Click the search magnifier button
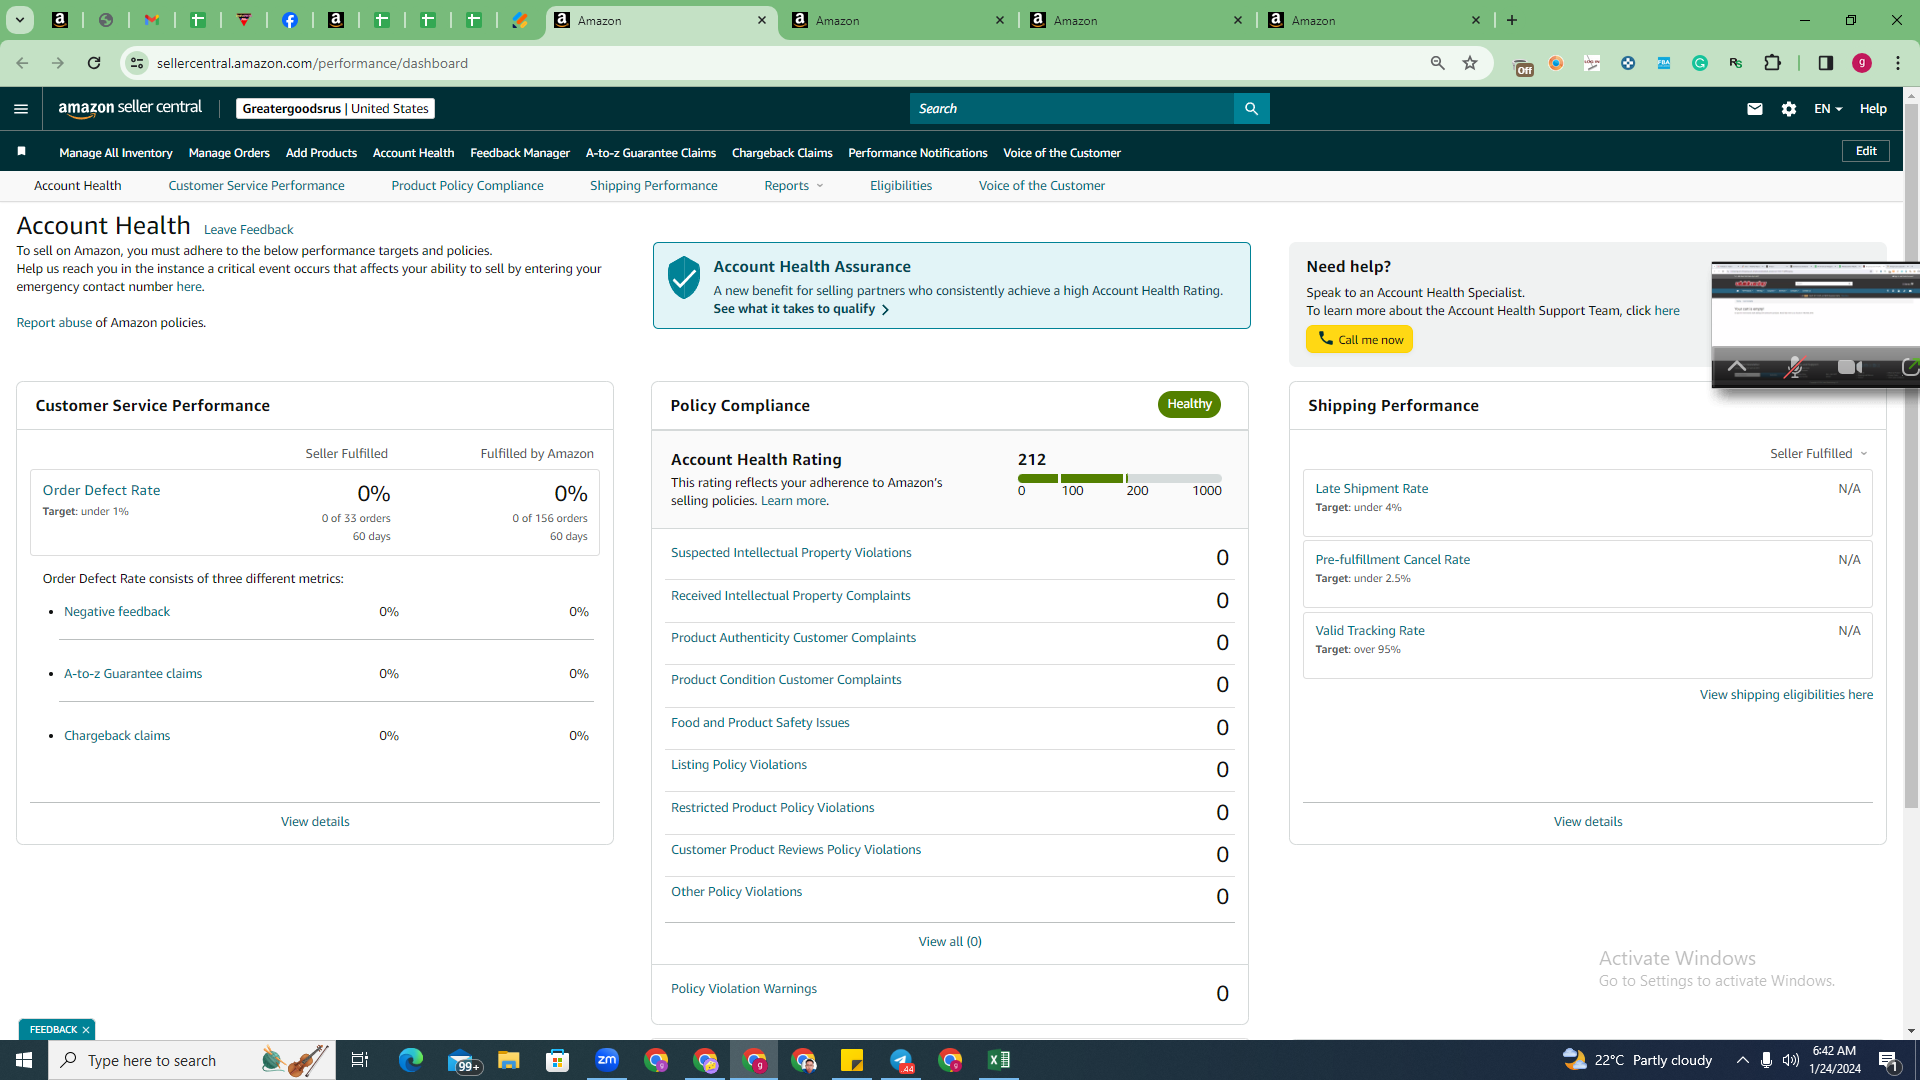The height and width of the screenshot is (1080, 1920). click(1251, 109)
